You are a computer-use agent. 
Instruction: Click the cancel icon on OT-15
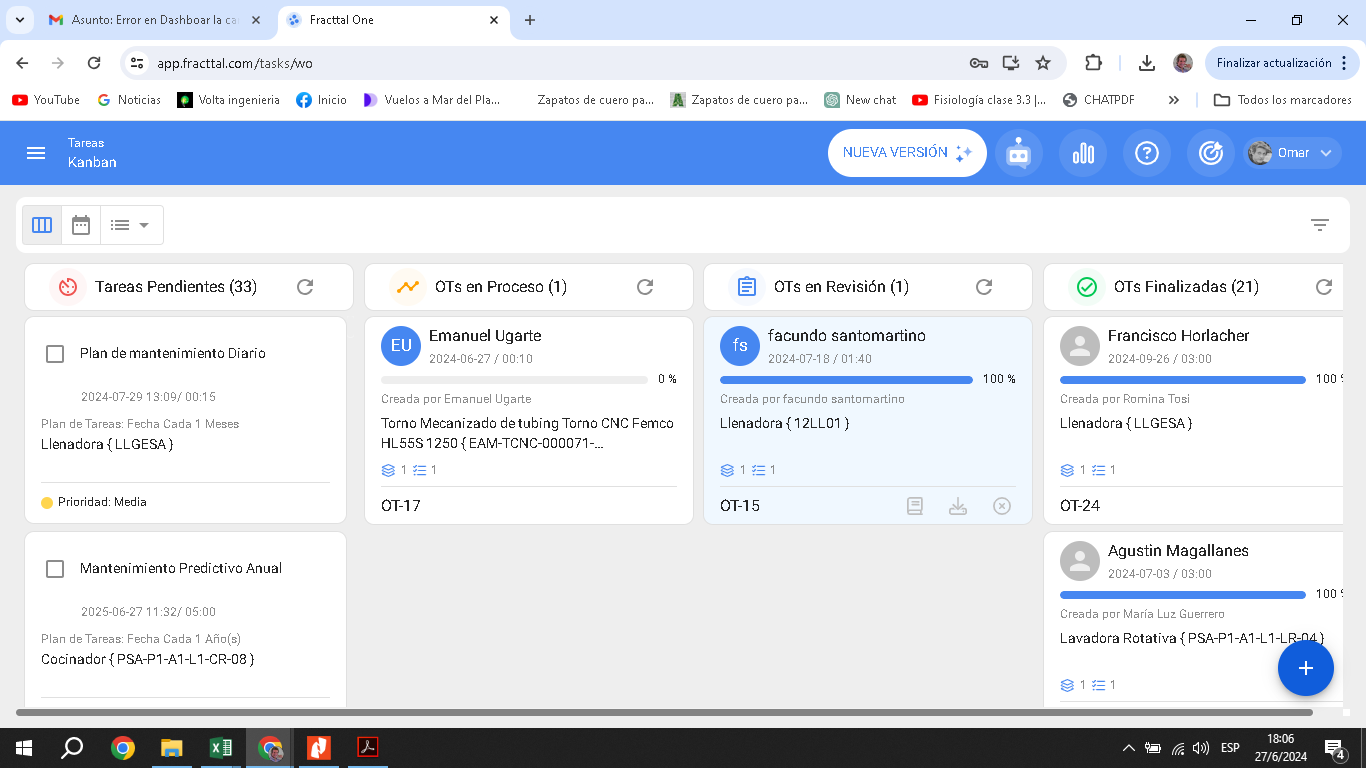pos(1002,506)
